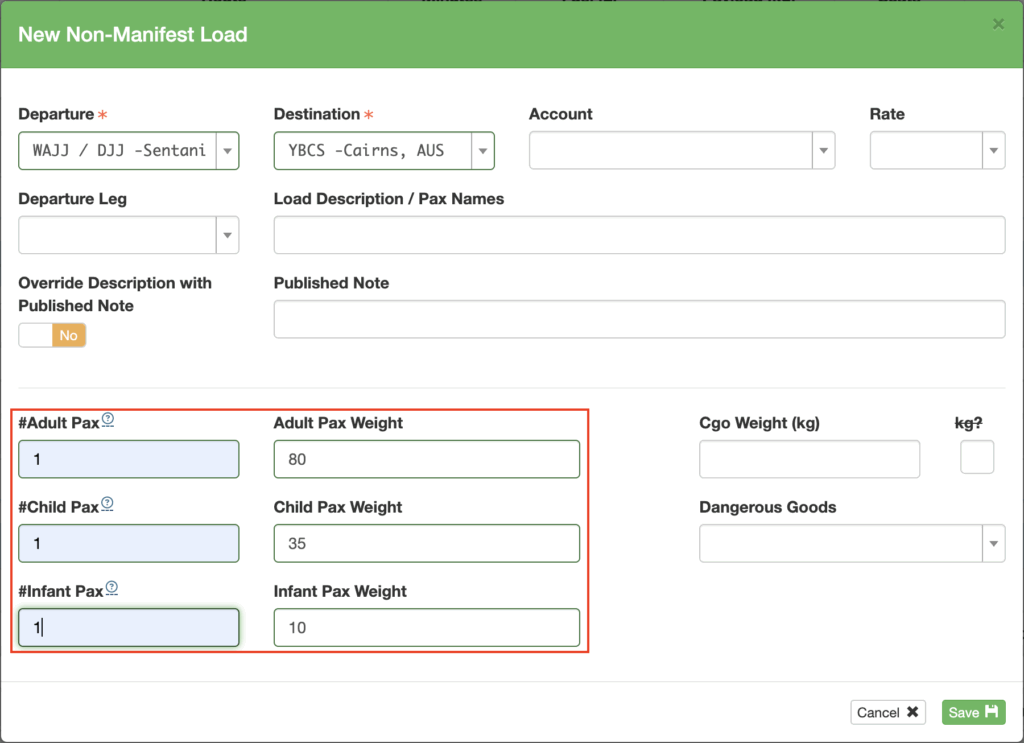This screenshot has height=743, width=1024.
Task: Click the Adult Pax help icon
Action: click(x=108, y=420)
